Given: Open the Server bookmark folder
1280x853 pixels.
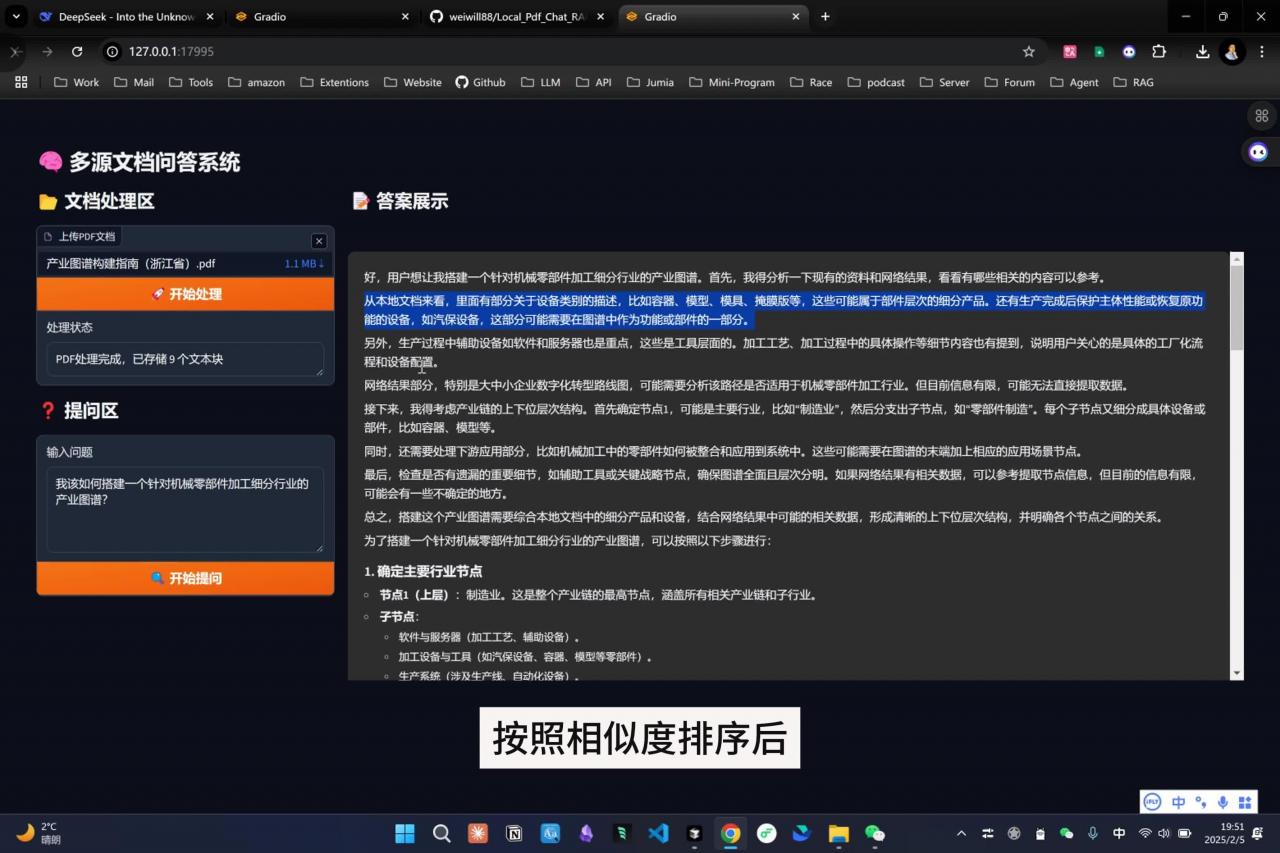Looking at the screenshot, I should coord(944,82).
